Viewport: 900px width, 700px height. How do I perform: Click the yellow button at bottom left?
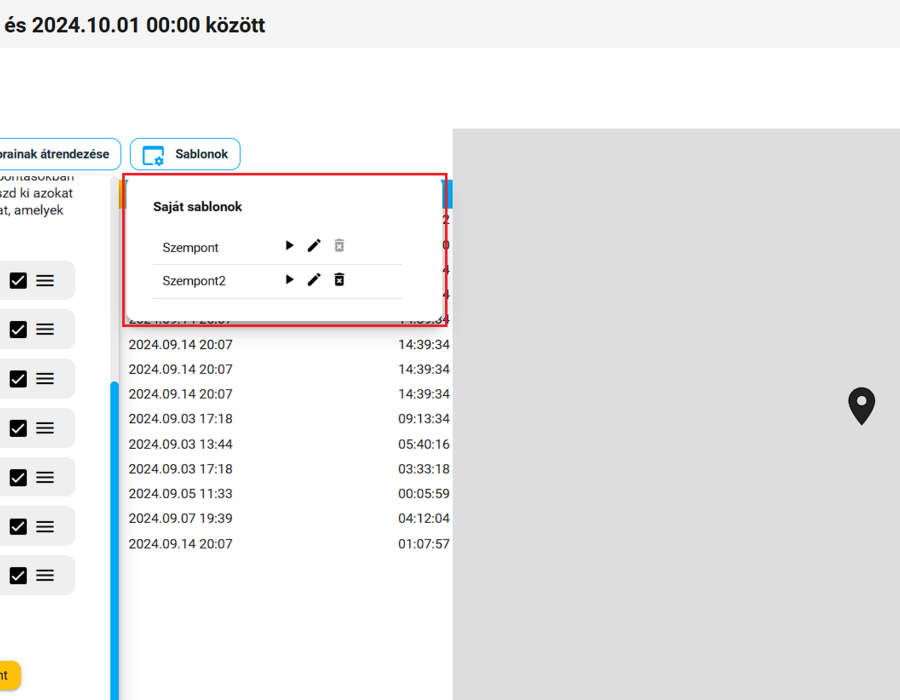(10, 675)
